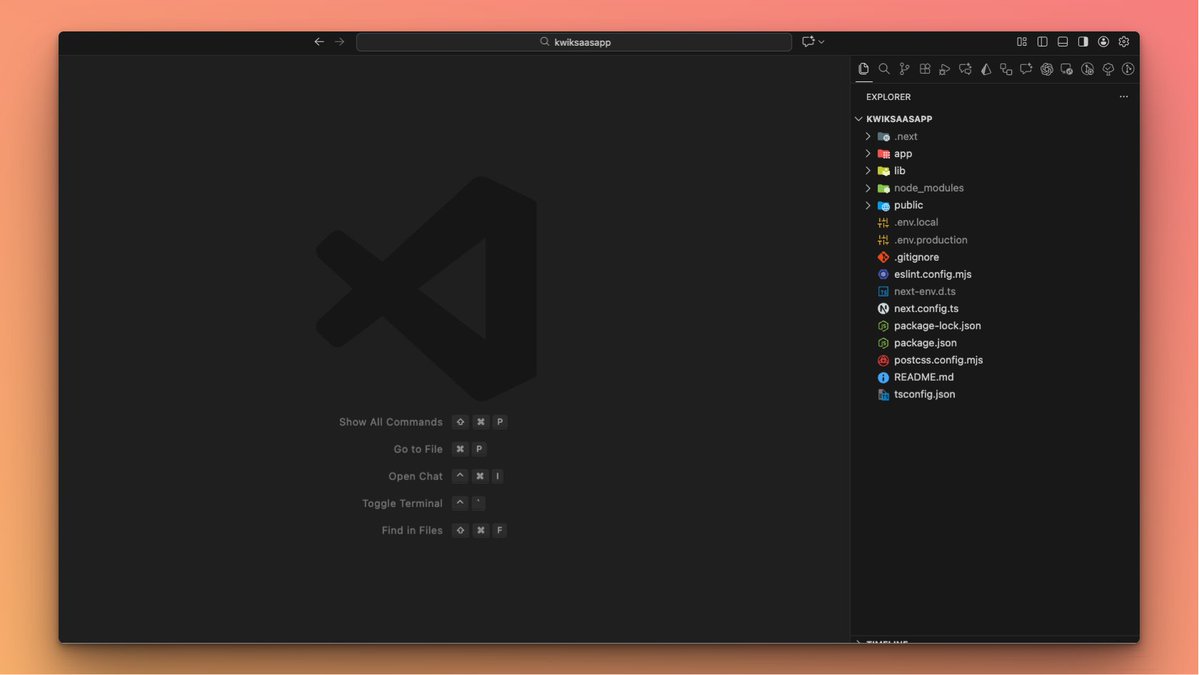Expand the app folder chevron
Screen dimensions: 1199x675
click(x=868, y=154)
